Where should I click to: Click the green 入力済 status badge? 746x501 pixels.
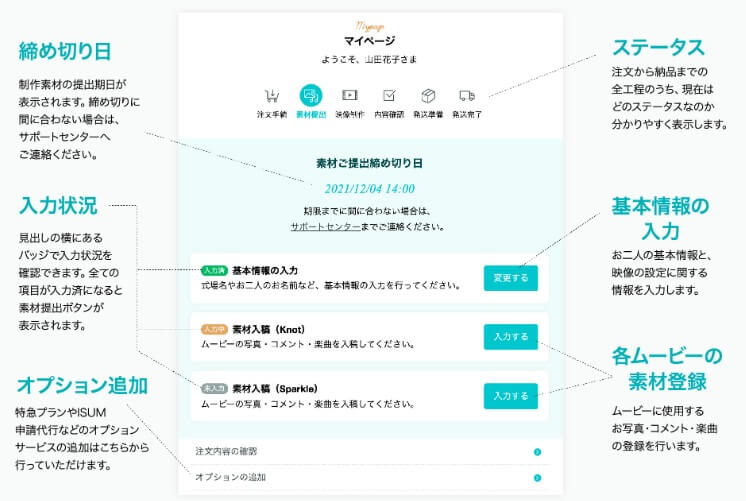(214, 270)
